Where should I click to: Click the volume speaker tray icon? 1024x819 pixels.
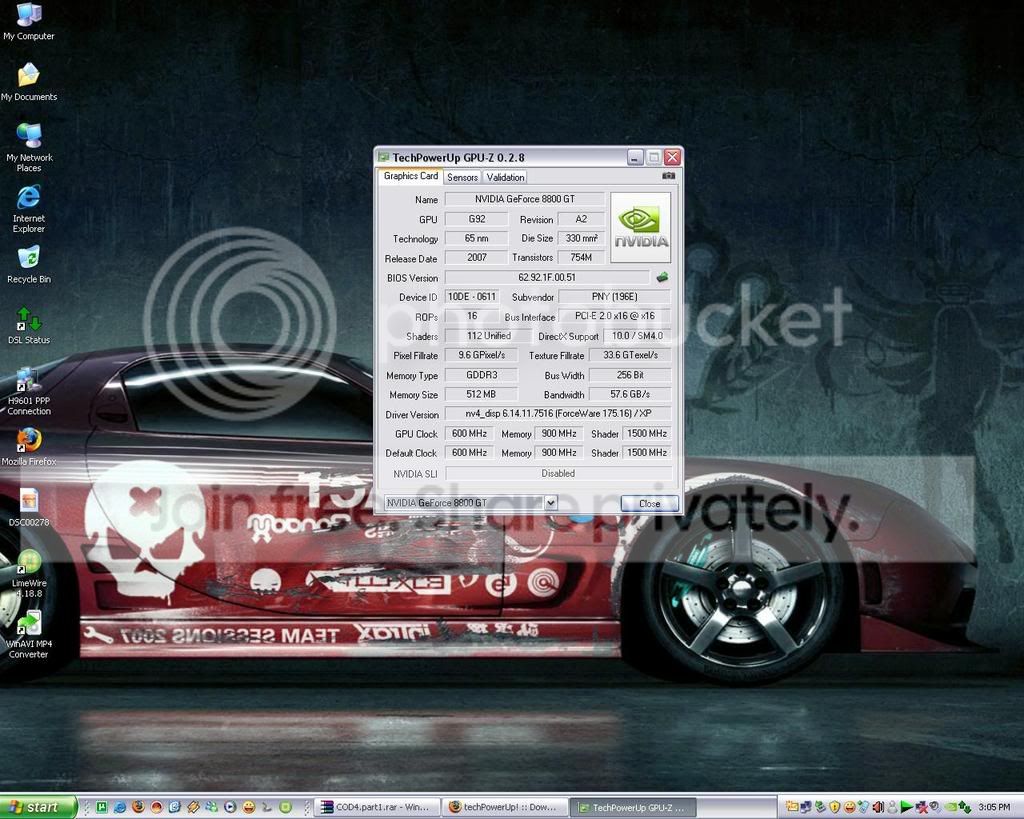tap(878, 807)
